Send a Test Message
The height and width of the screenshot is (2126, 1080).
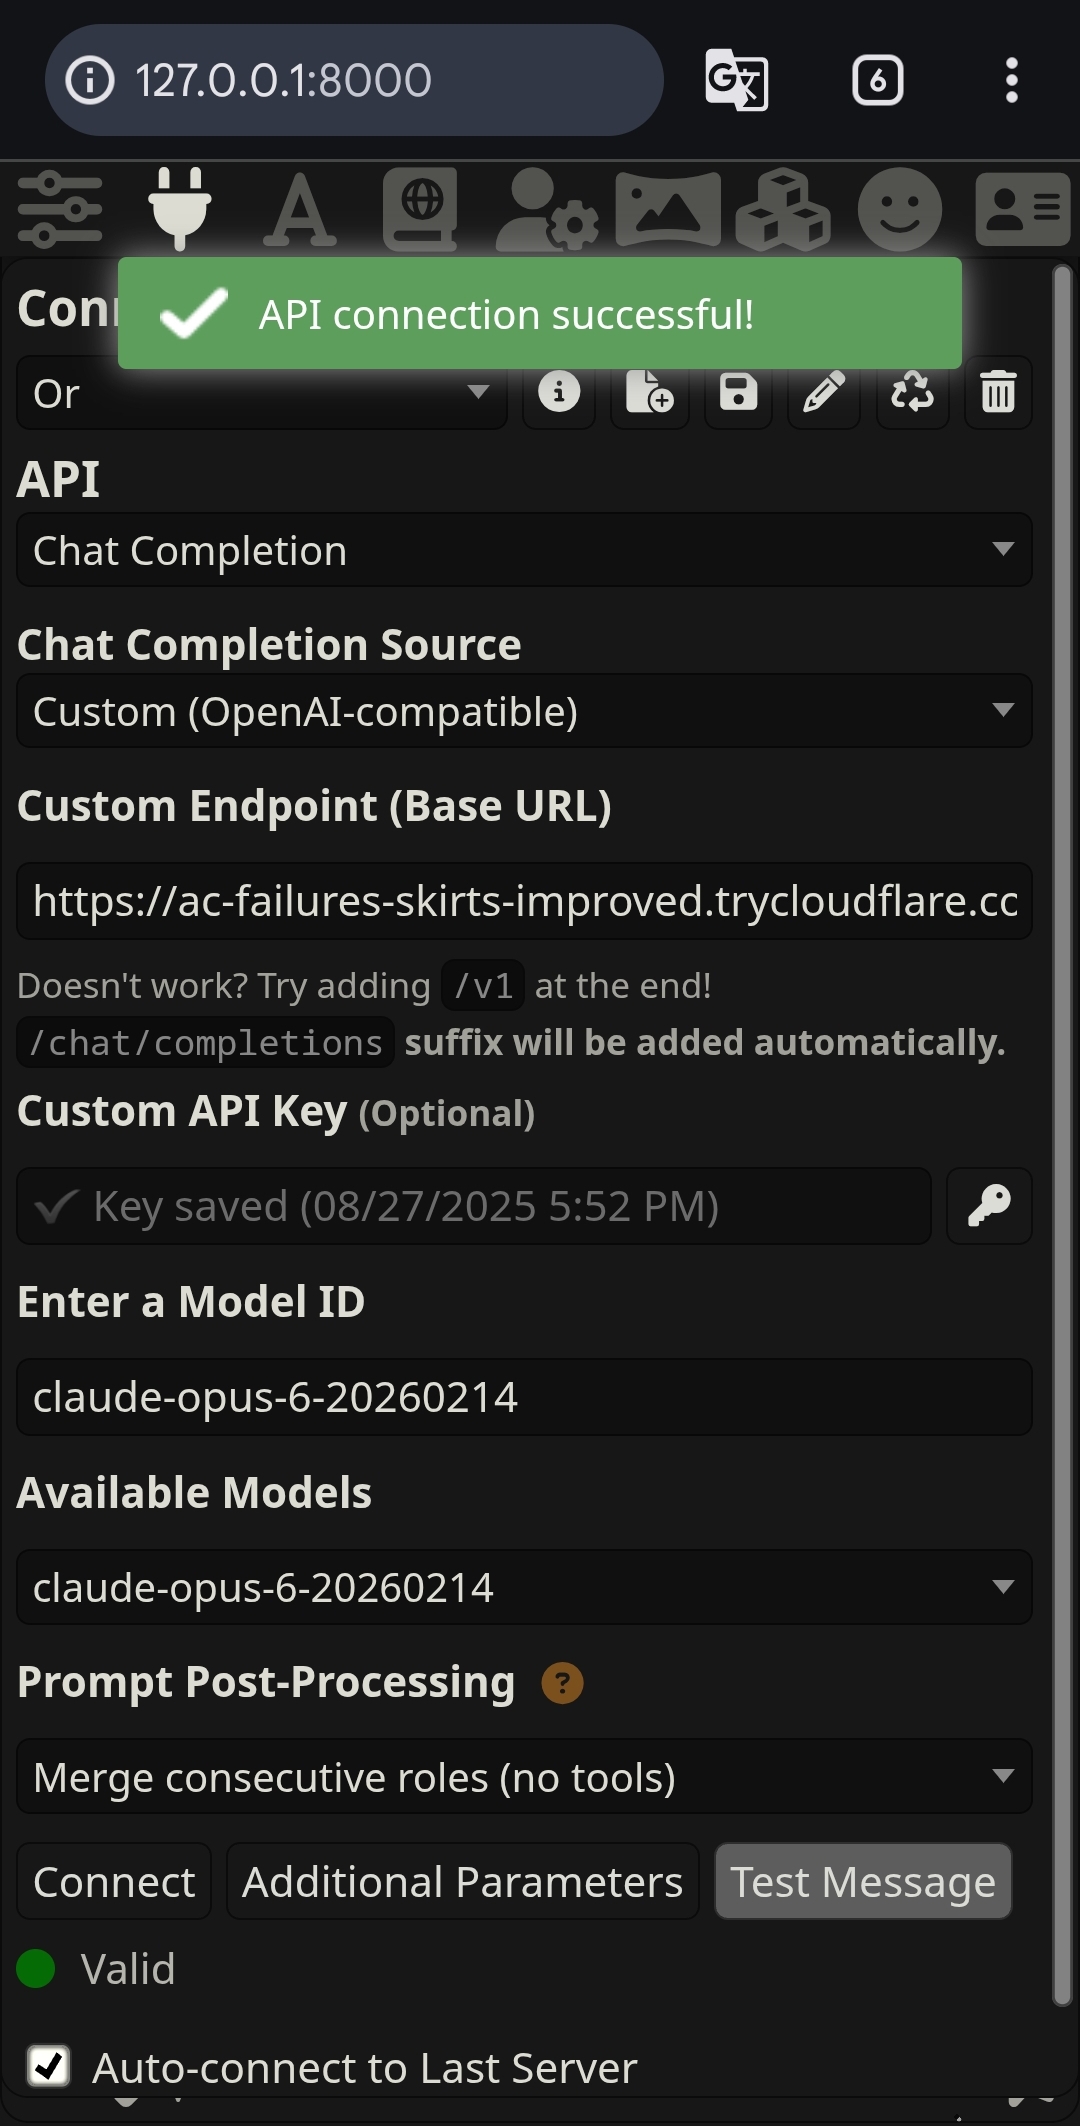863,1882
